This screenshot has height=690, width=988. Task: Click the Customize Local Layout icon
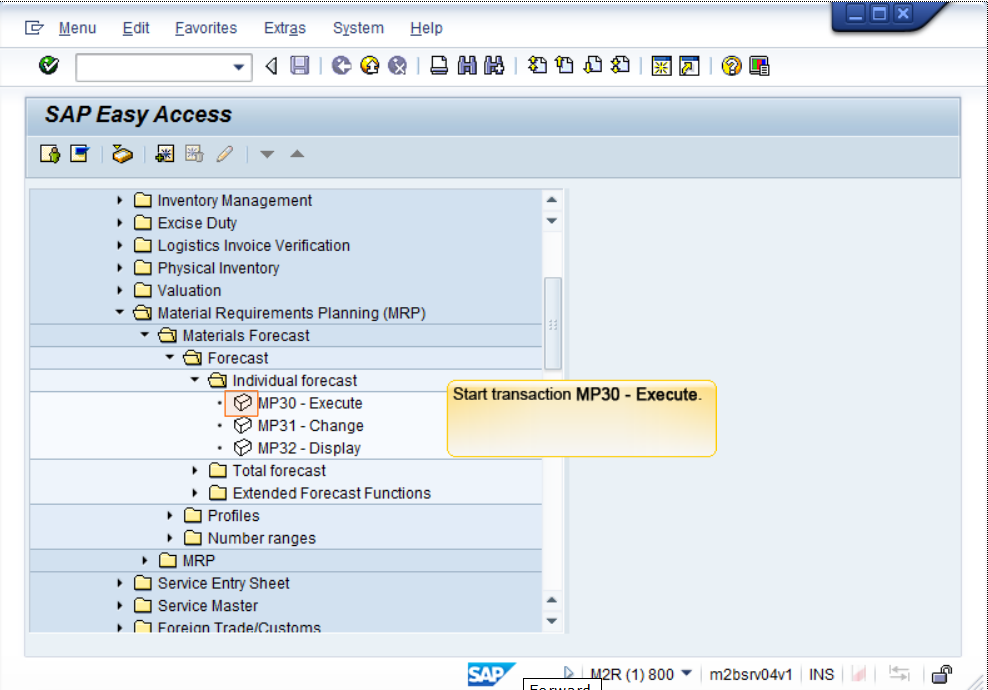(x=759, y=66)
